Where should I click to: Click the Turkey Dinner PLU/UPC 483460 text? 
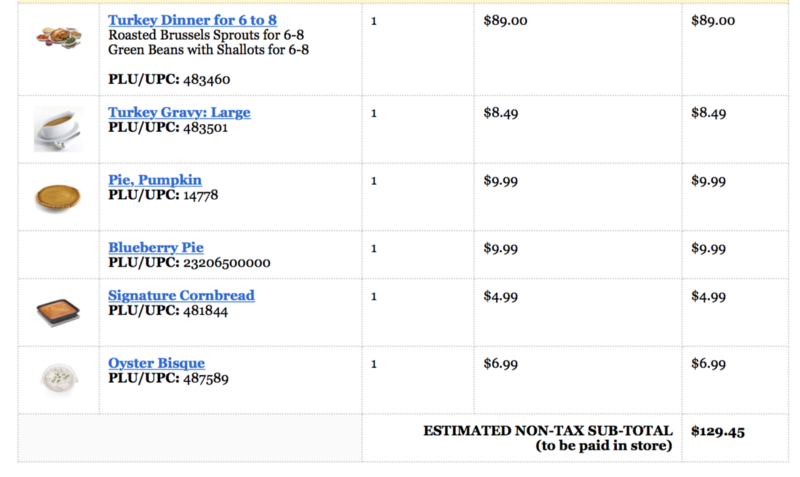coord(169,80)
